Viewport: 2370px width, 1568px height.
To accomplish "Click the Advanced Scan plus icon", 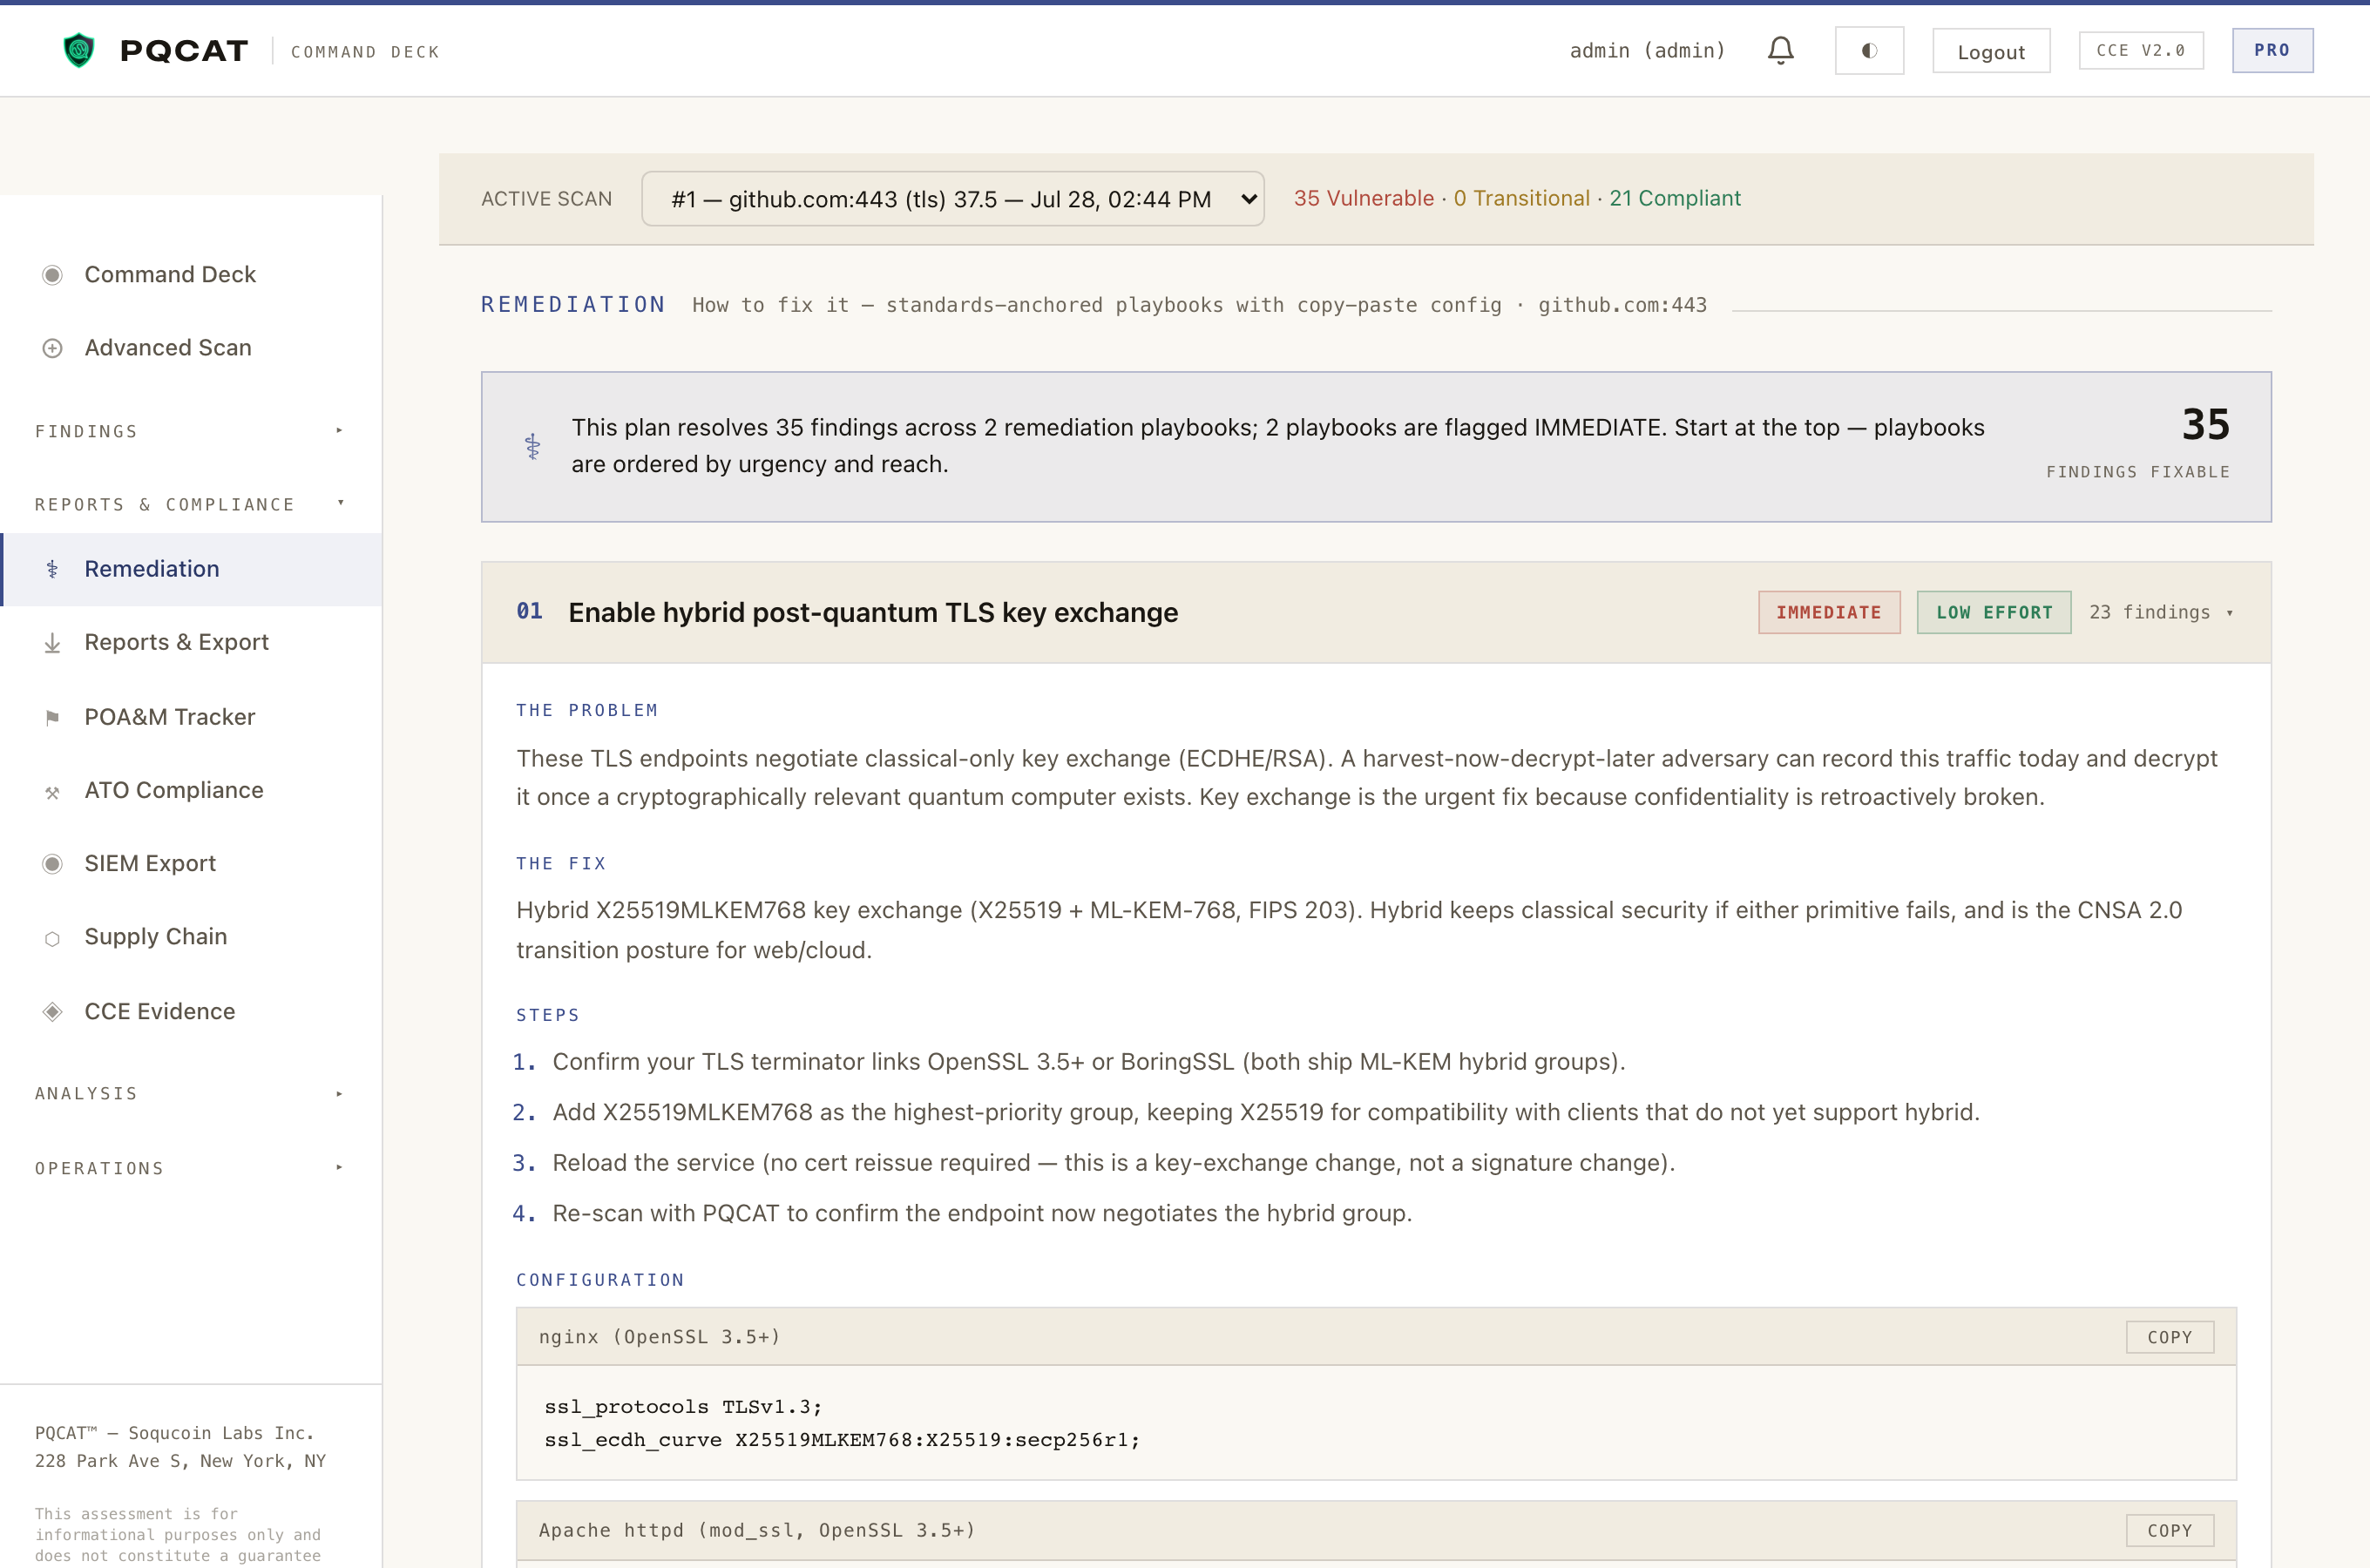I will pyautogui.click(x=52, y=348).
